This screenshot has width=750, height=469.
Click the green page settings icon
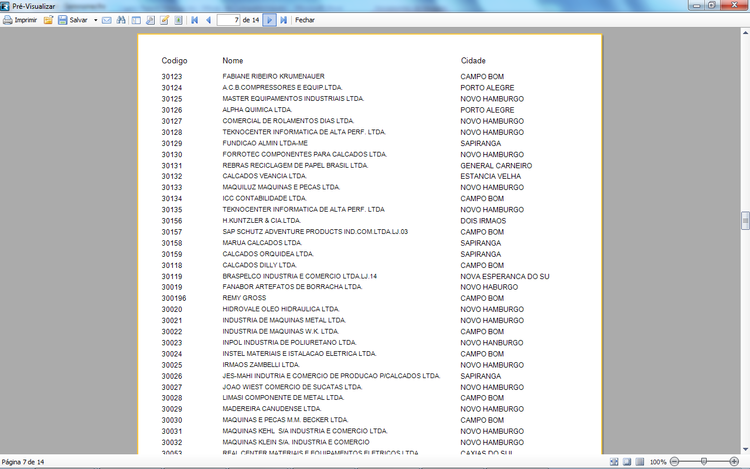[178, 20]
